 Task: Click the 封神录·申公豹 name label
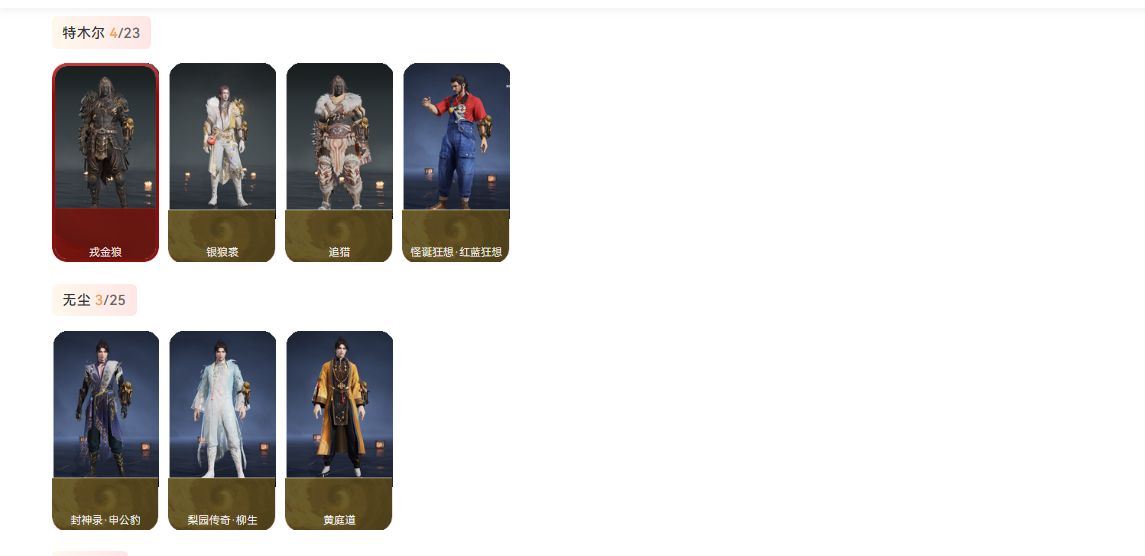[105, 520]
